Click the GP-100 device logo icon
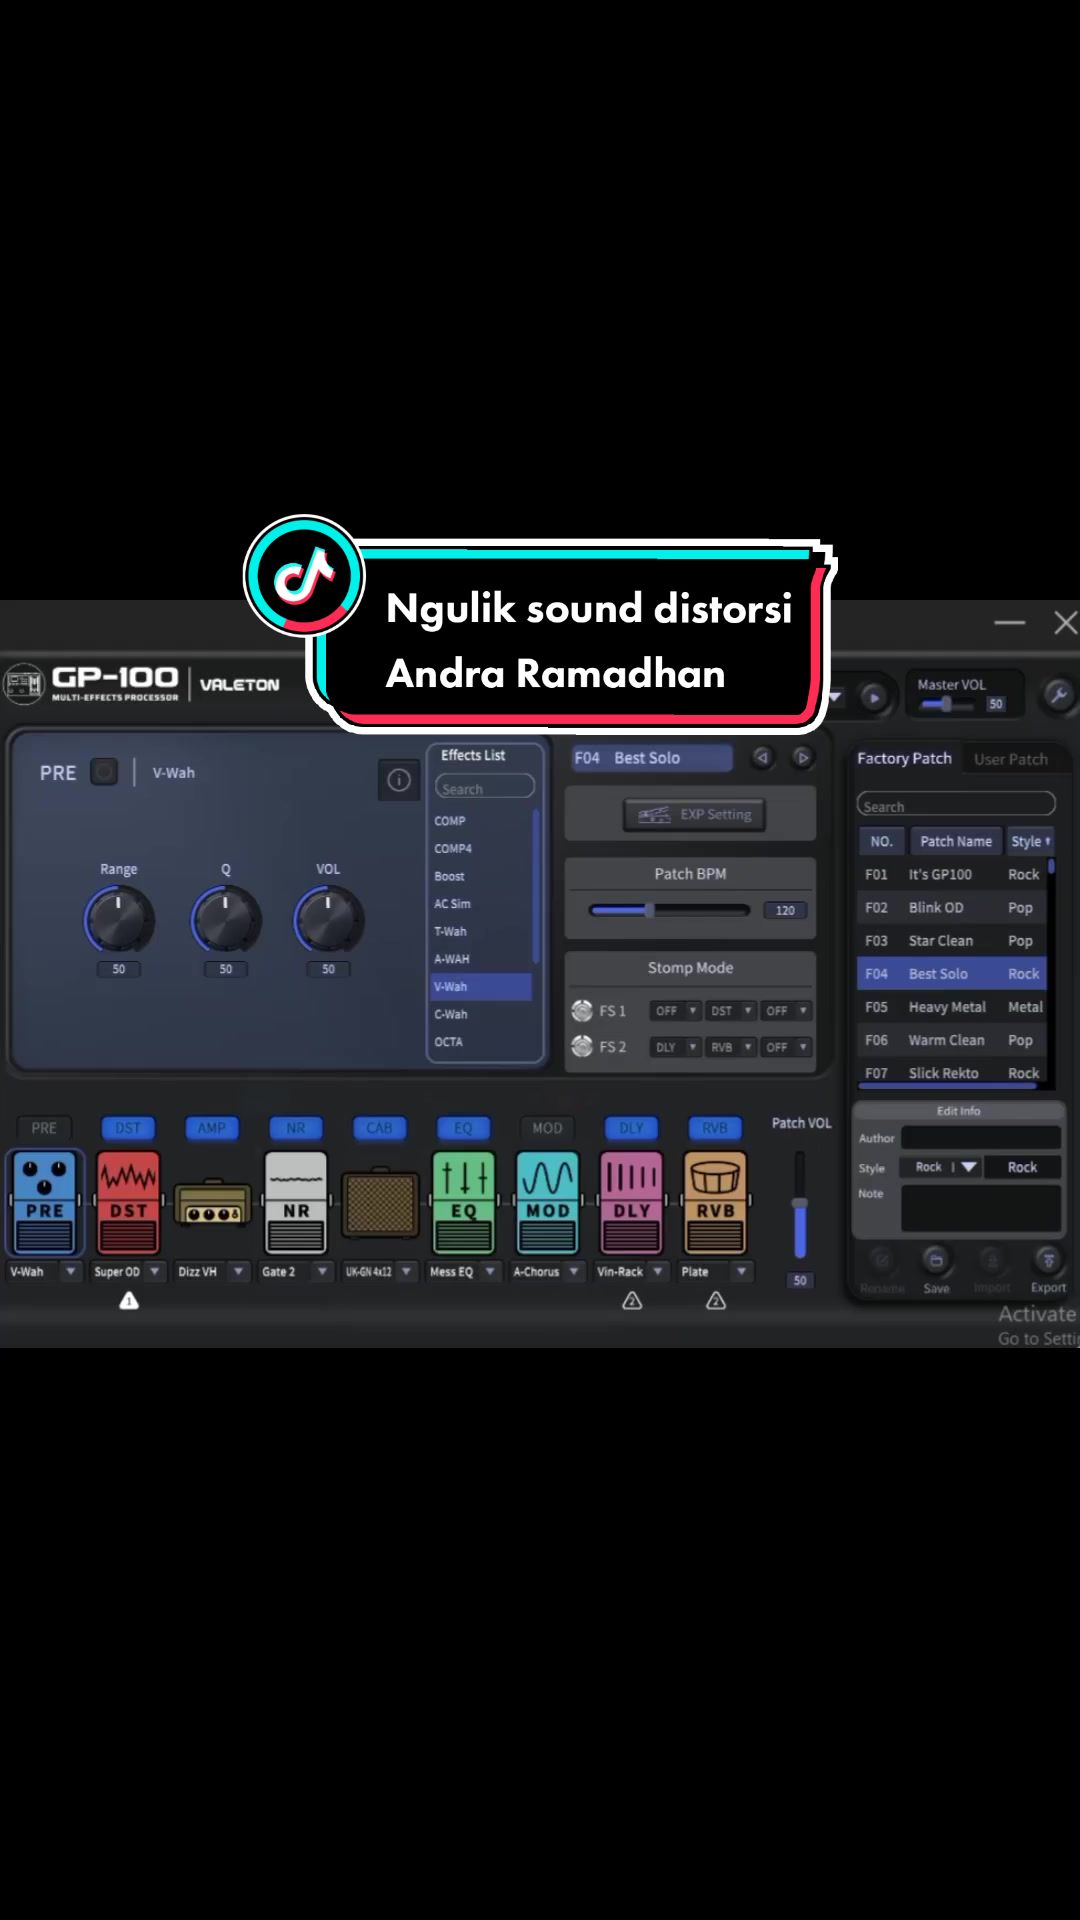 click(23, 684)
